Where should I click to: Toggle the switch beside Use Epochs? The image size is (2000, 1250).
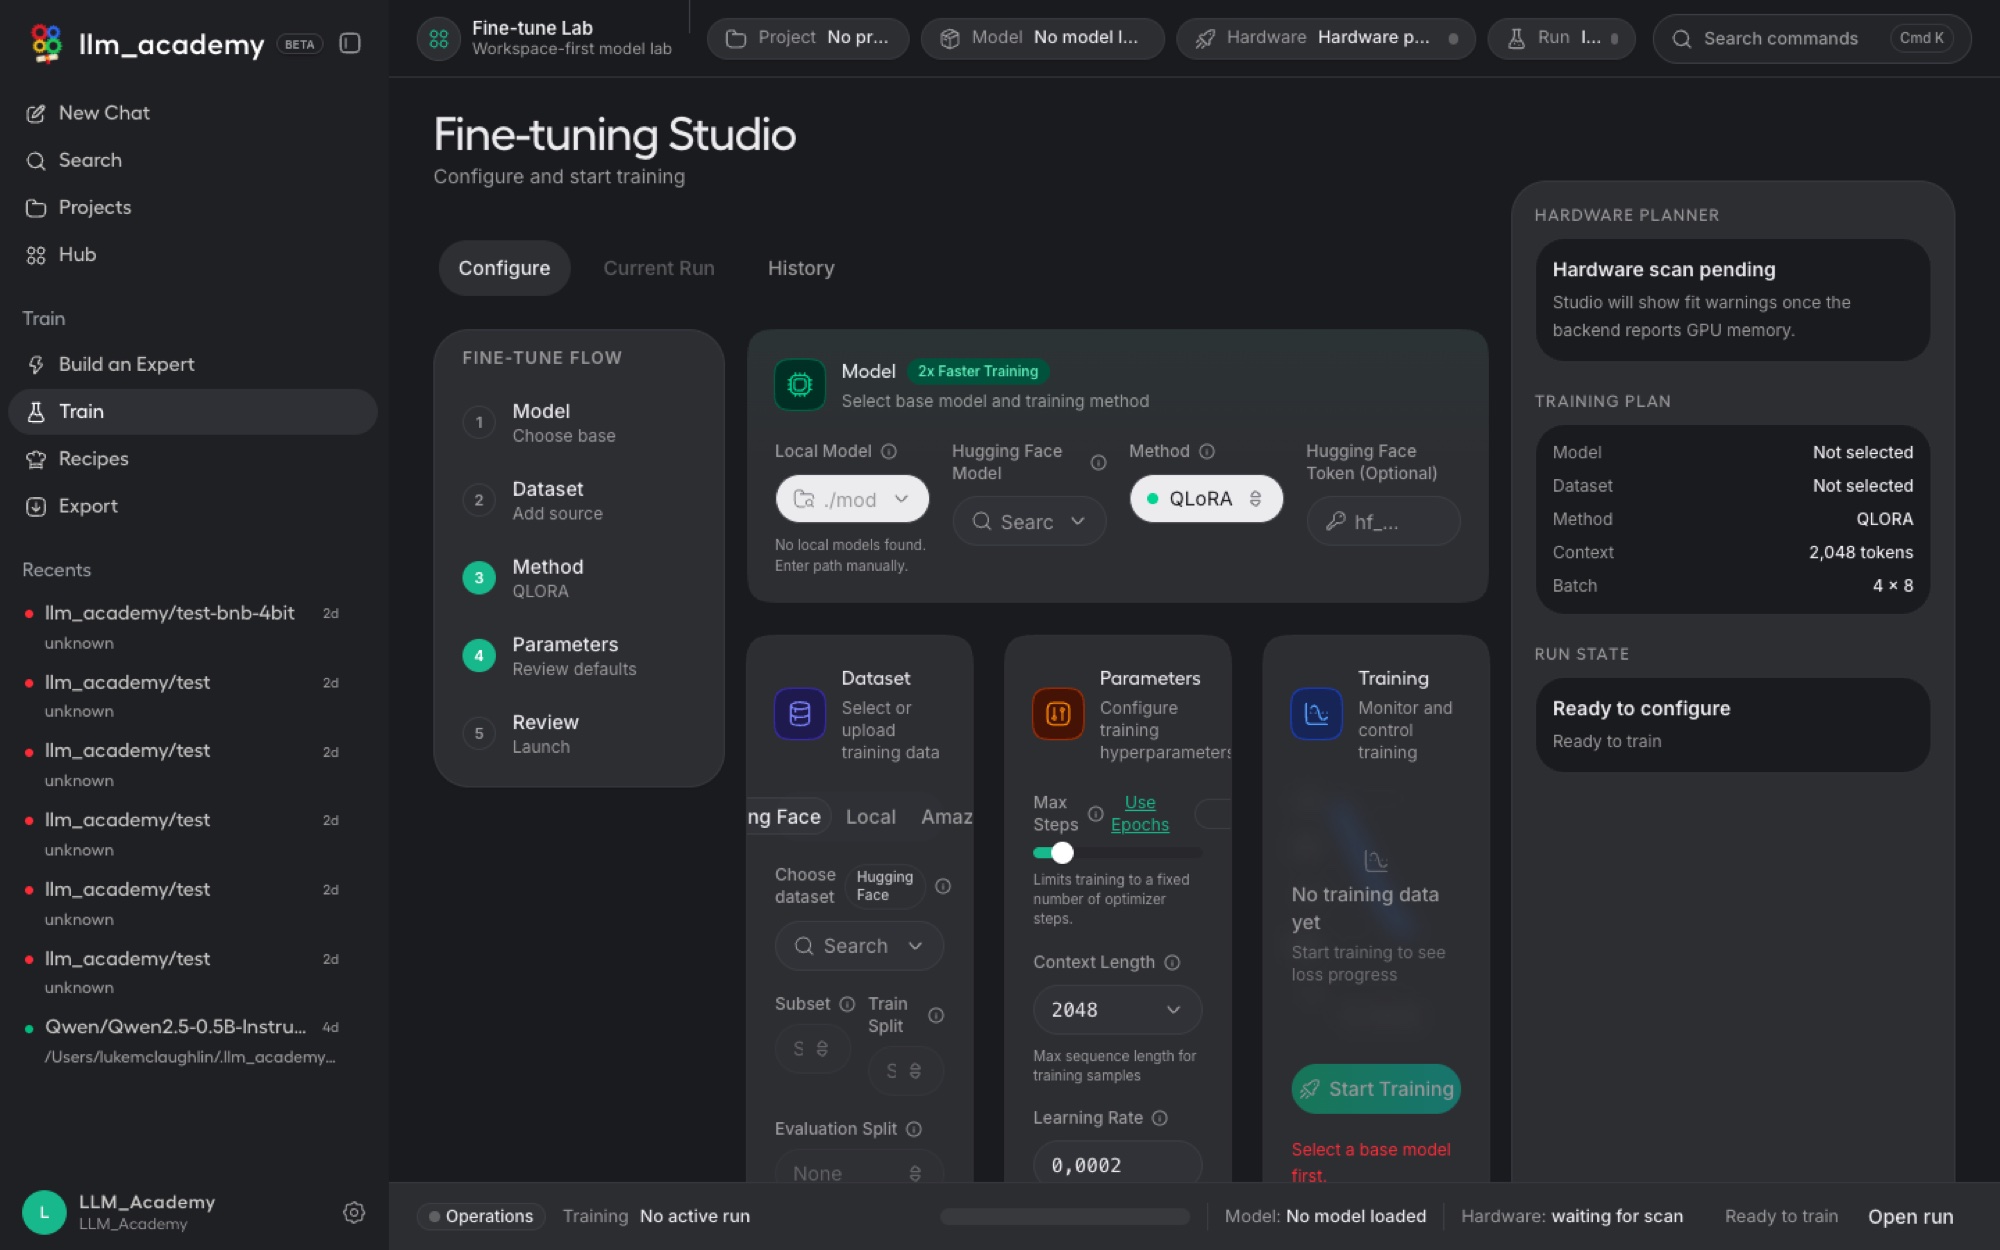[x=1213, y=814]
